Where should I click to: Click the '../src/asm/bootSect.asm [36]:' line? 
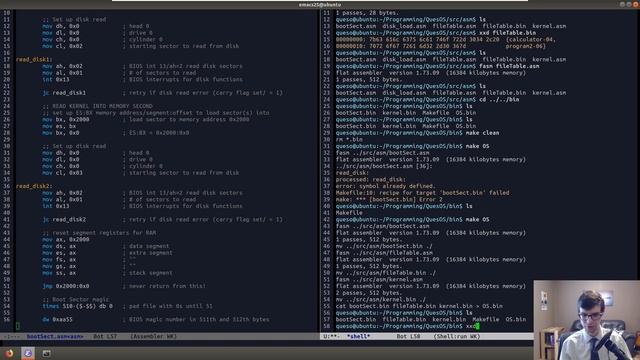coord(384,166)
